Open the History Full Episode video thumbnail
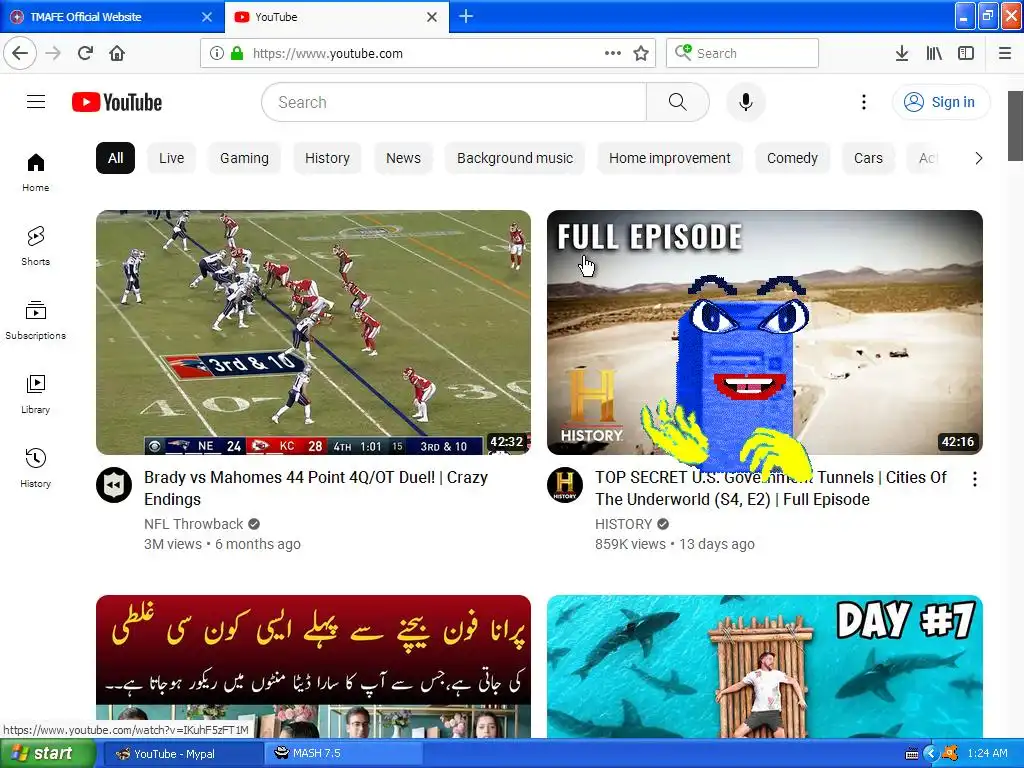This screenshot has height=768, width=1024. click(765, 332)
